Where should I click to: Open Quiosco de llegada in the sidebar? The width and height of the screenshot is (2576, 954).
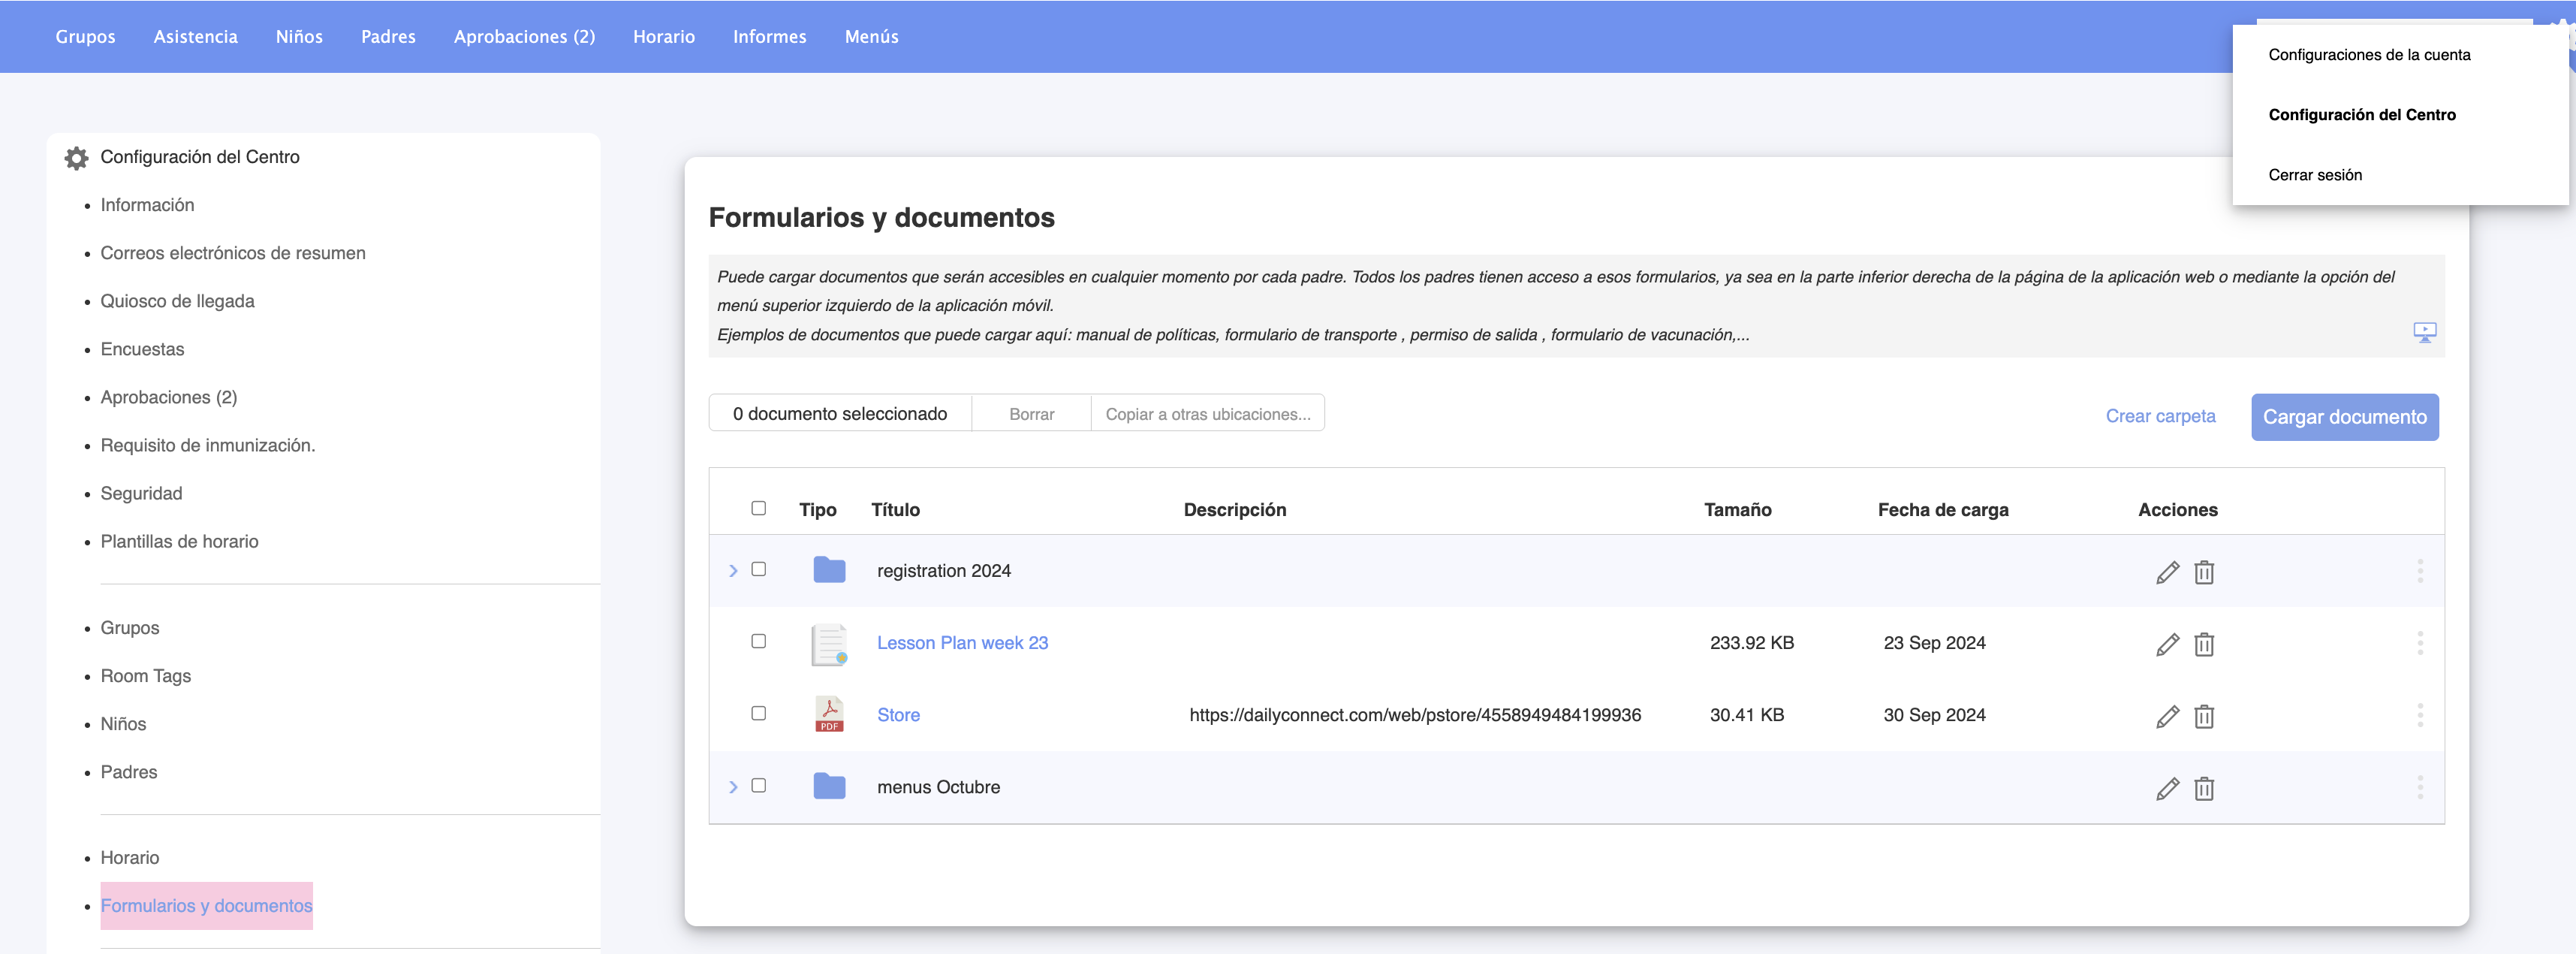pos(177,301)
